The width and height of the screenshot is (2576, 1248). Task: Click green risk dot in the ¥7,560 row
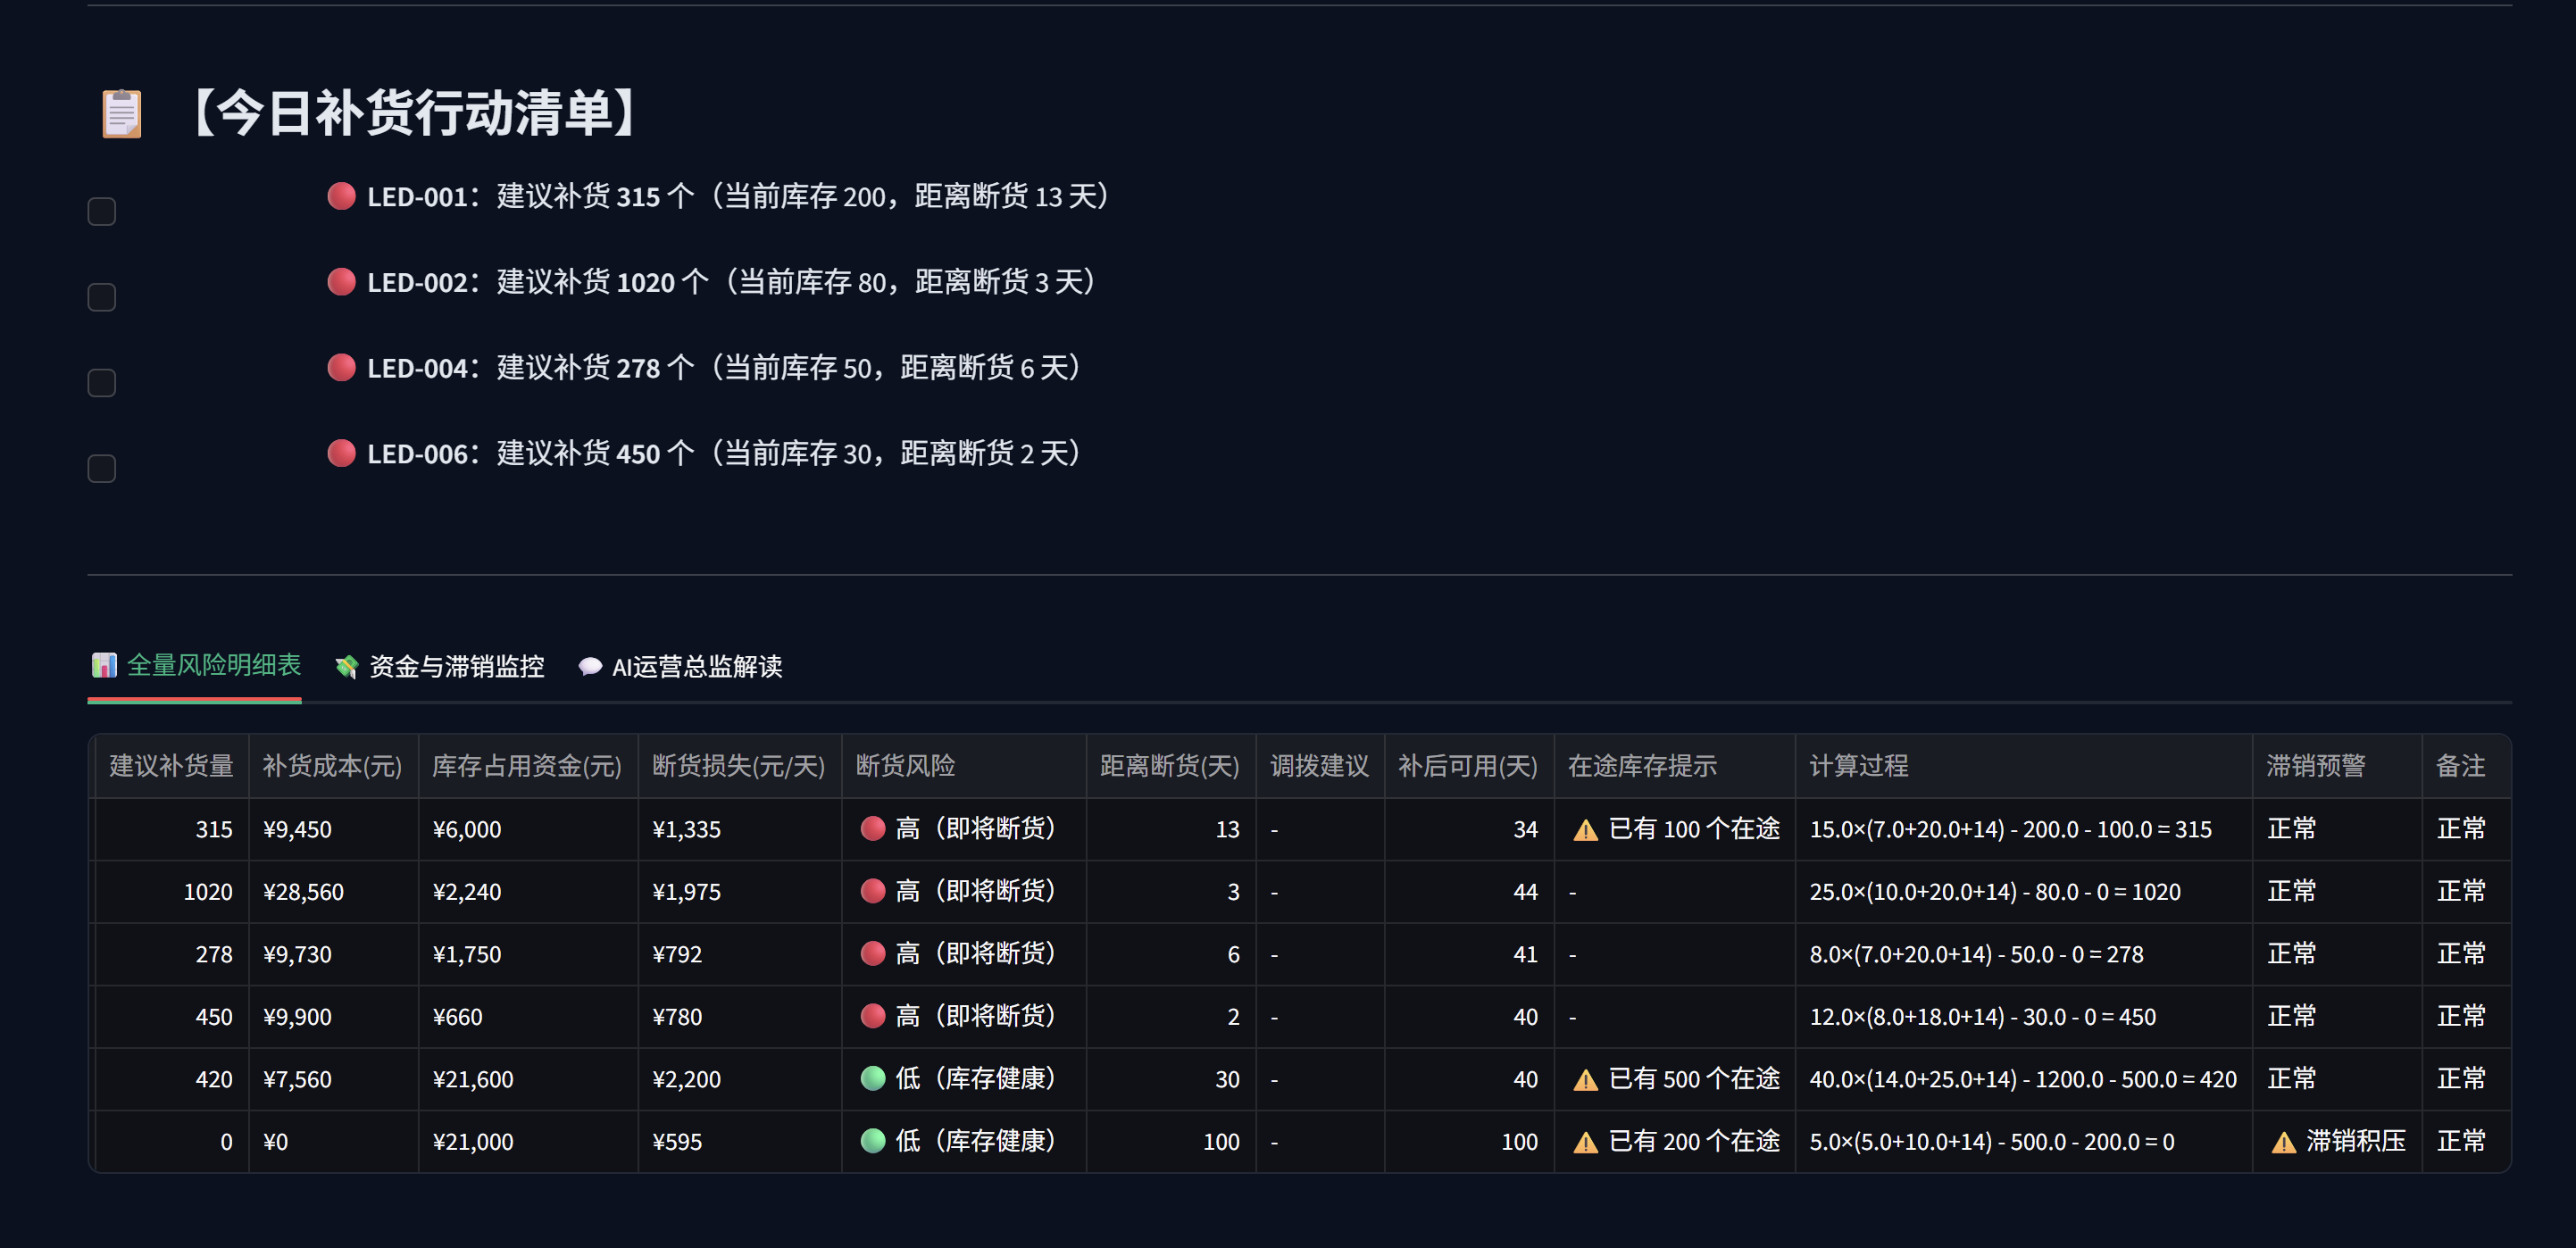point(873,1078)
